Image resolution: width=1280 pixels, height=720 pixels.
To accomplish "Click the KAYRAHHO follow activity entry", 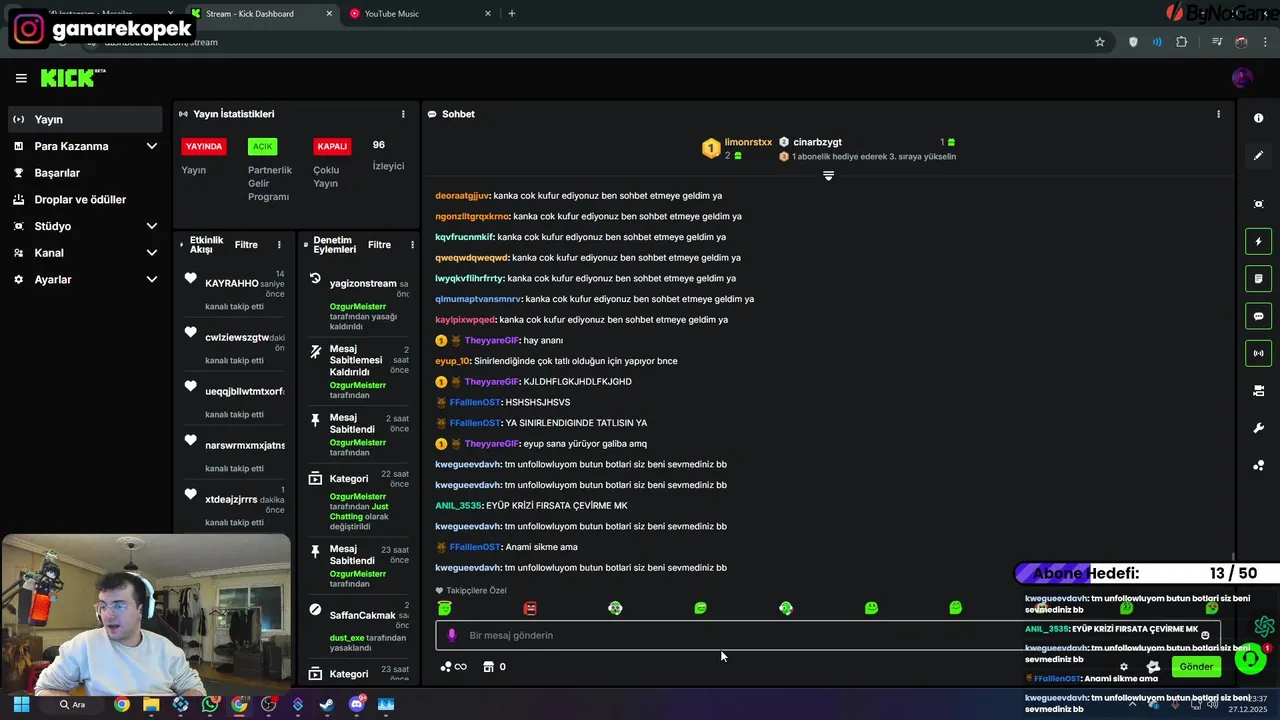I will pos(234,289).
